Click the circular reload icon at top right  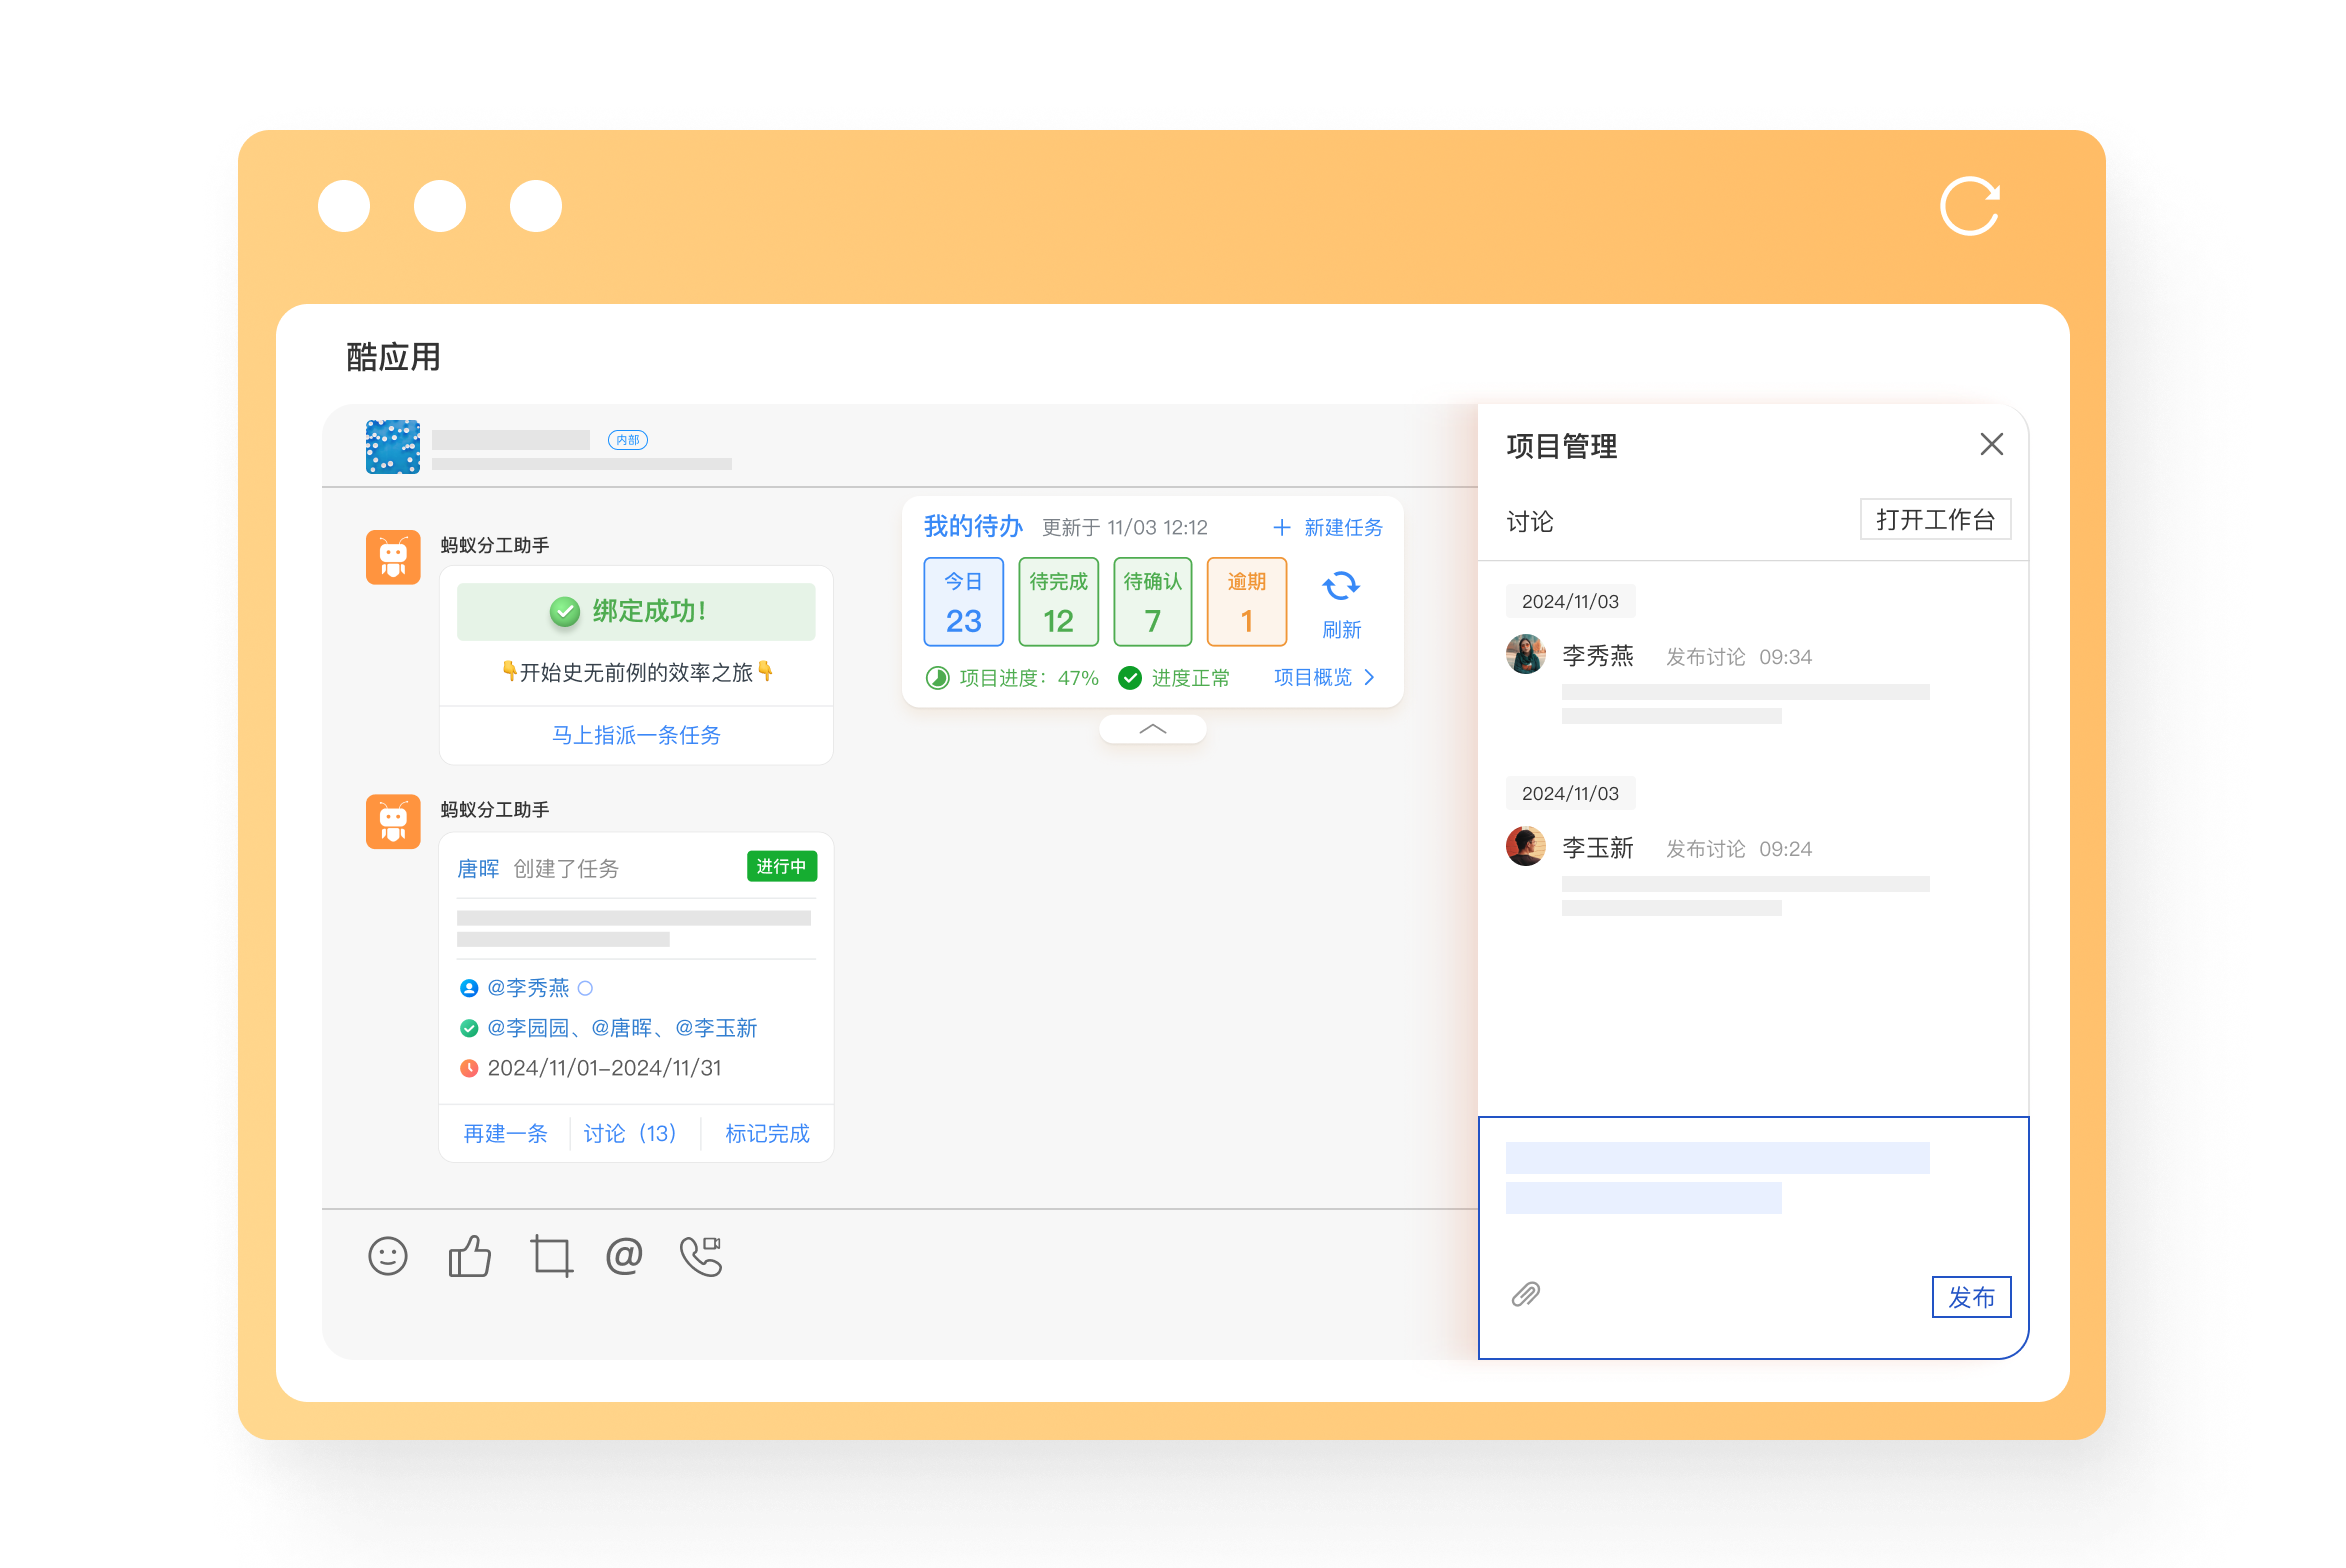pos(1969,207)
